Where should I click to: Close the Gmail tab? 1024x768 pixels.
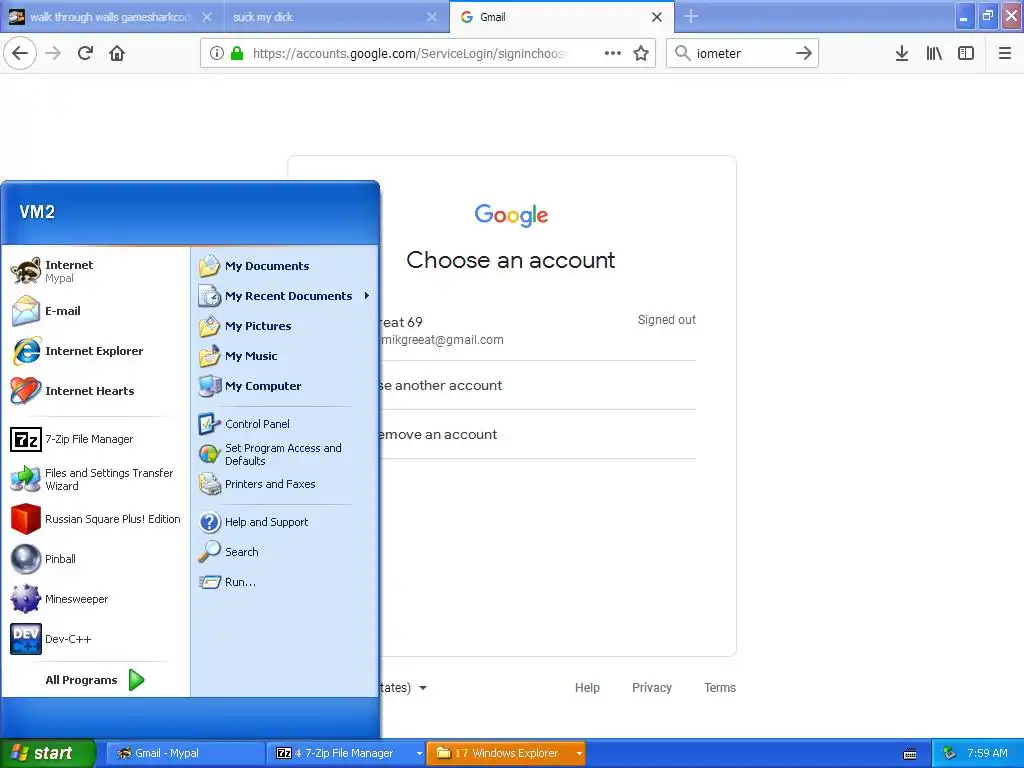[x=657, y=17]
